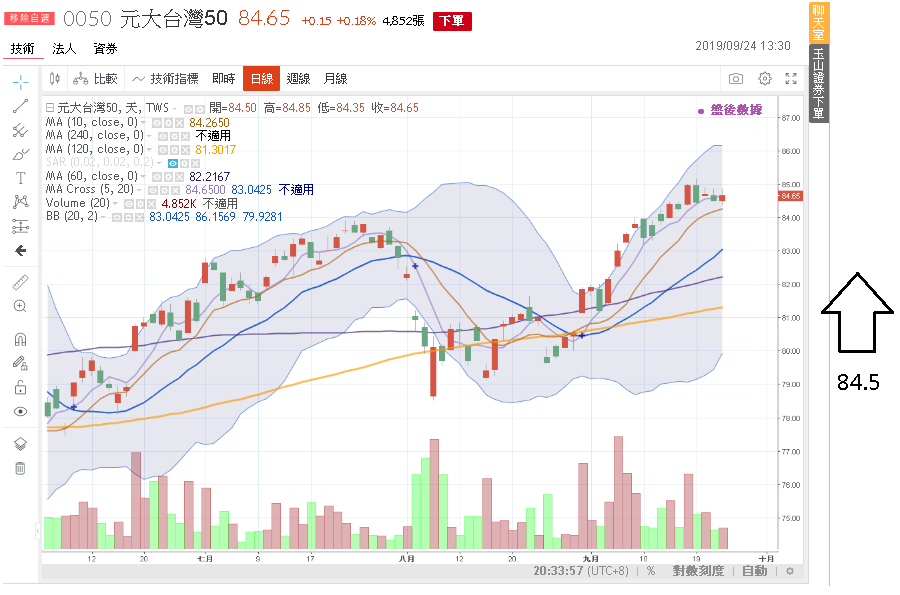Open chart settings gear icon
900x595 pixels.
[765, 79]
